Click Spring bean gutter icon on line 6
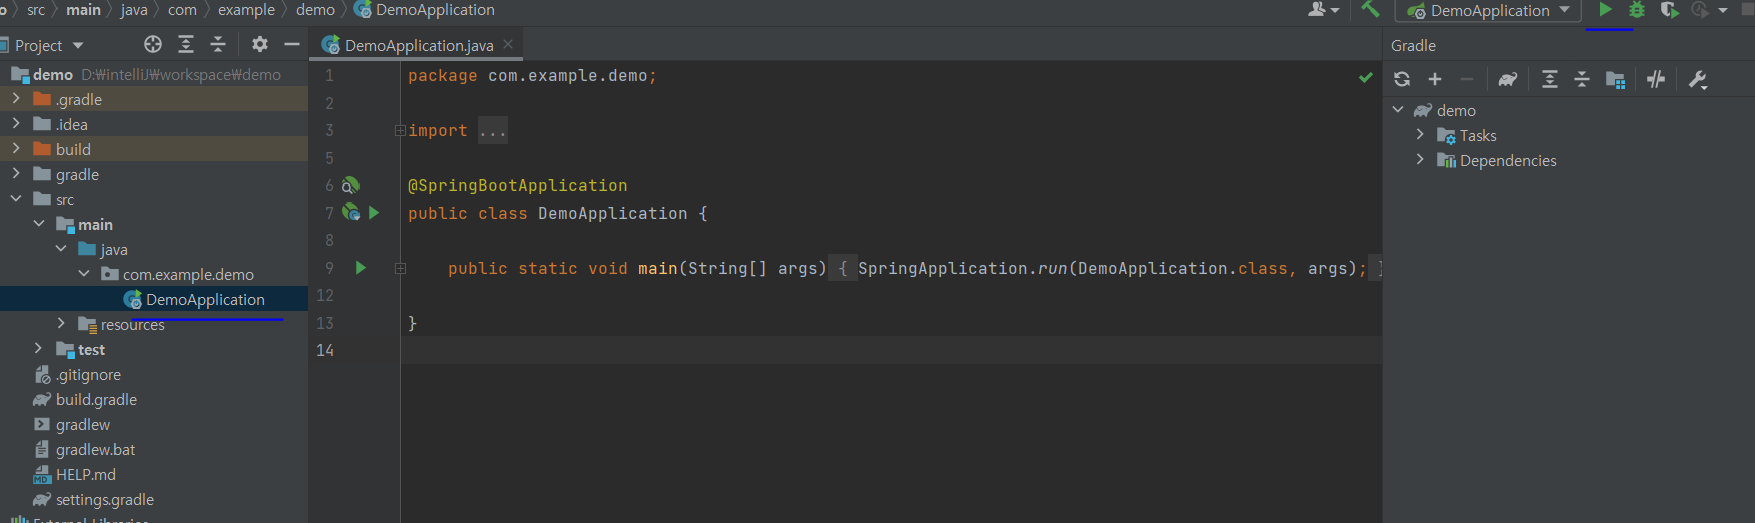Screen dimensions: 1755x523 pyautogui.click(x=350, y=185)
